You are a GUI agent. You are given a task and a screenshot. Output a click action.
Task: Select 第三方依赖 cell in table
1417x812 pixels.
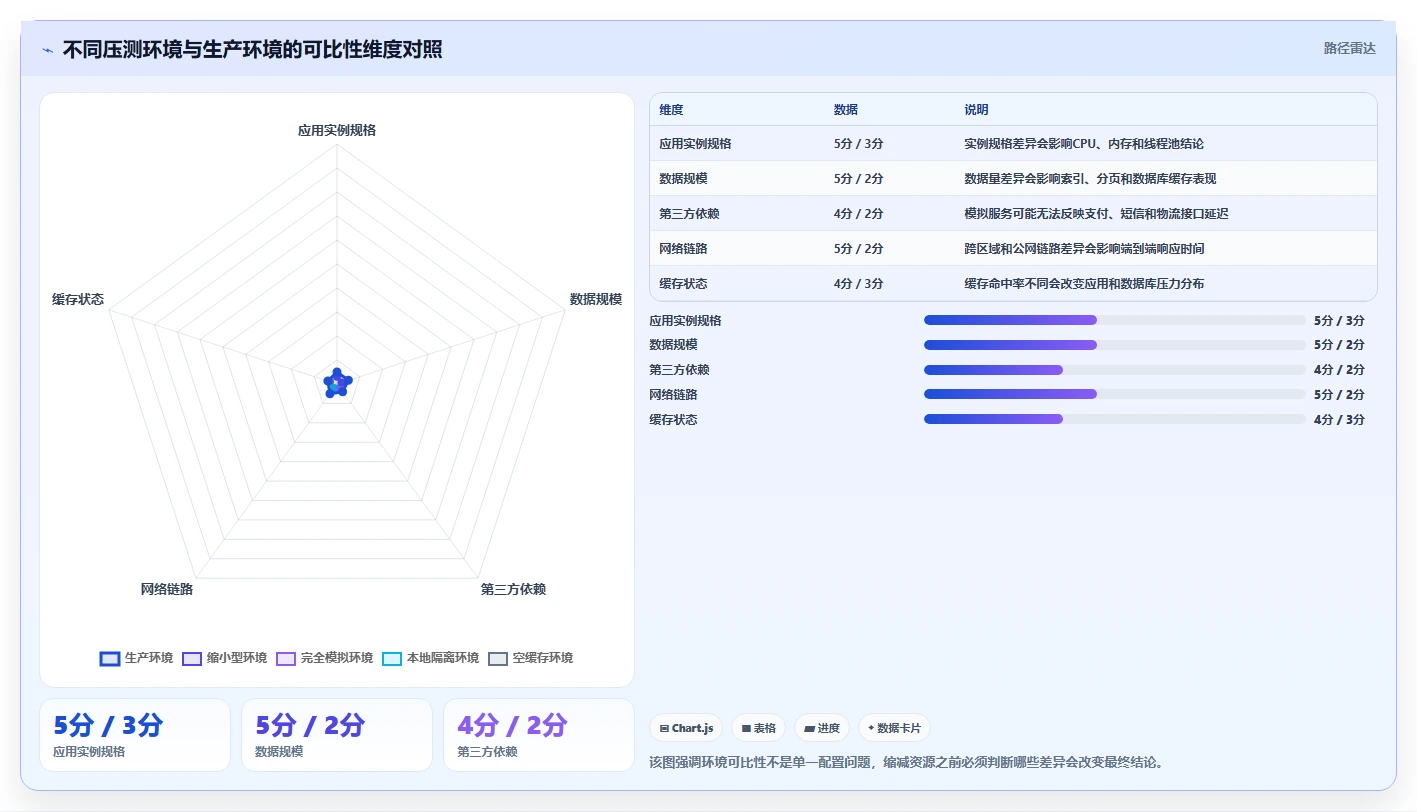(x=689, y=214)
